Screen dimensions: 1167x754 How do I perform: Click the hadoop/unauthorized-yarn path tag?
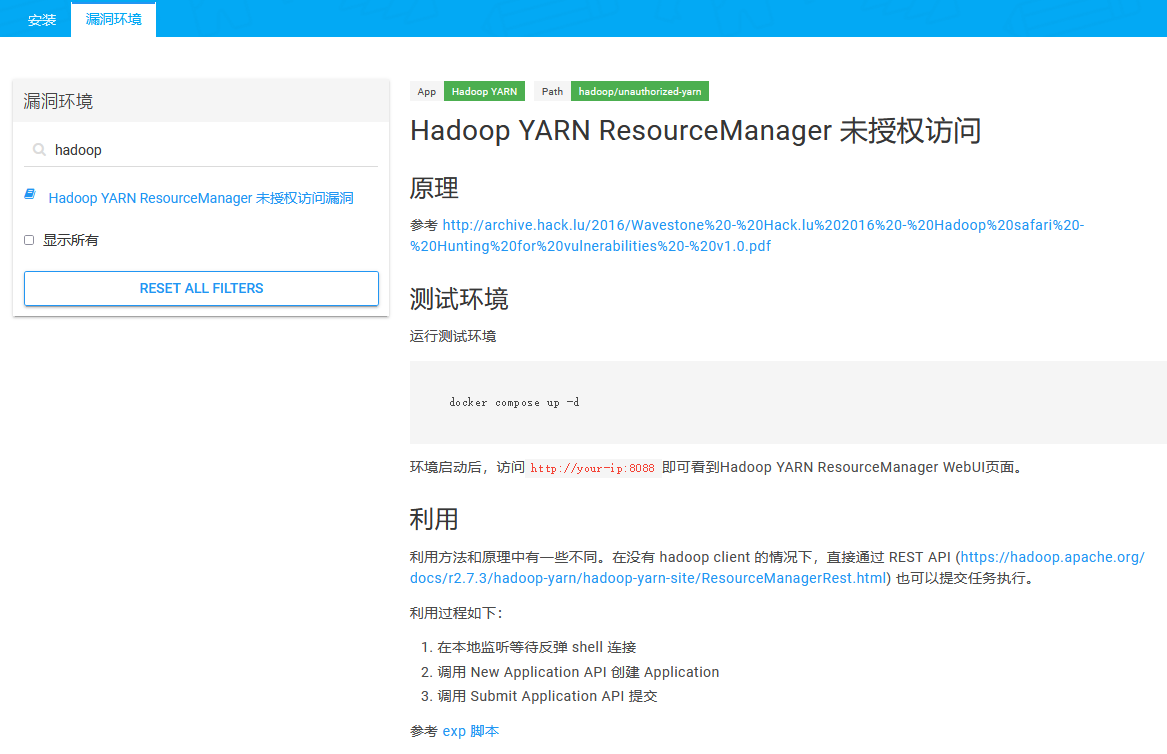(x=639, y=91)
